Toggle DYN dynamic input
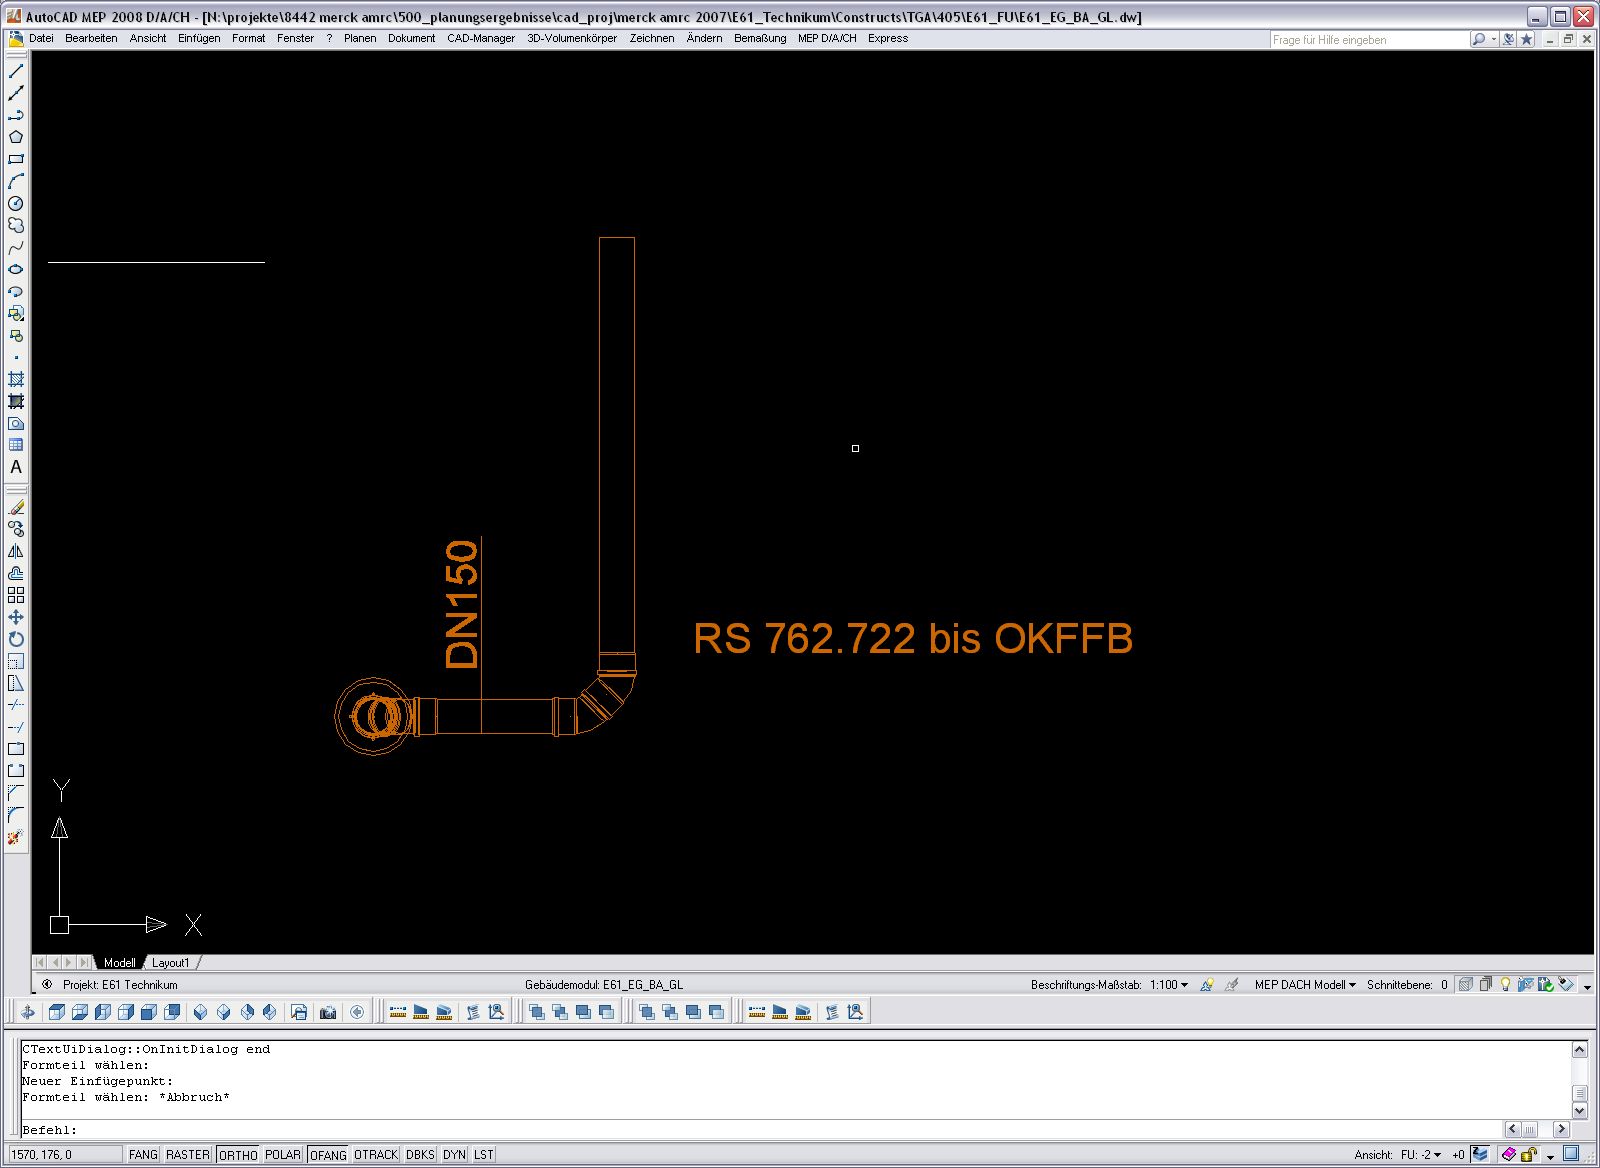This screenshot has height=1168, width=1600. coord(455,1154)
